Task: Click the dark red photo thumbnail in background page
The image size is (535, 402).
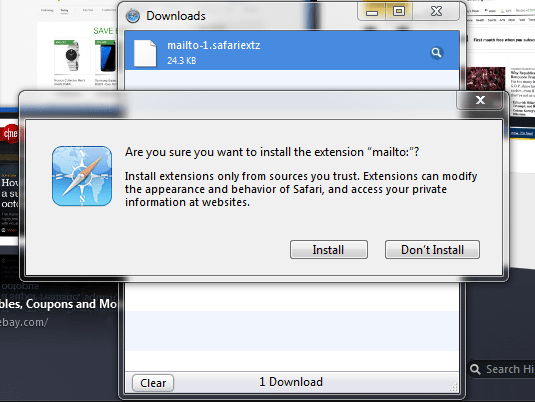Action: (x=486, y=79)
